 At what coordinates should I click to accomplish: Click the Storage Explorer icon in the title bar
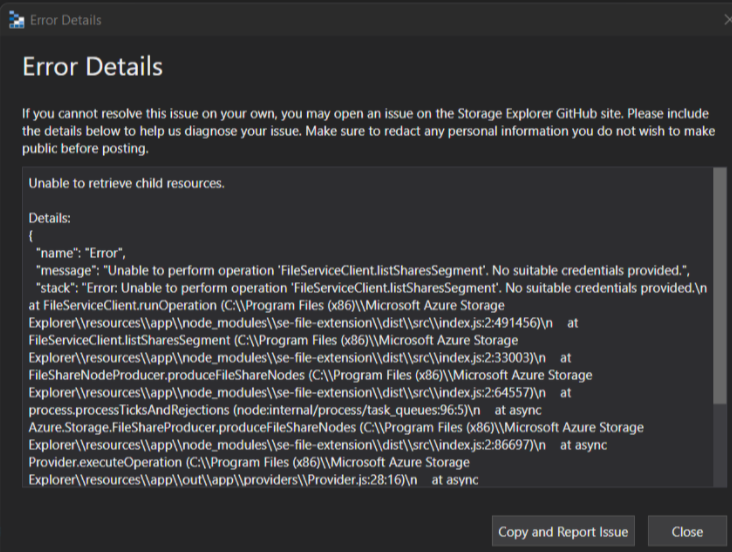coord(16,20)
